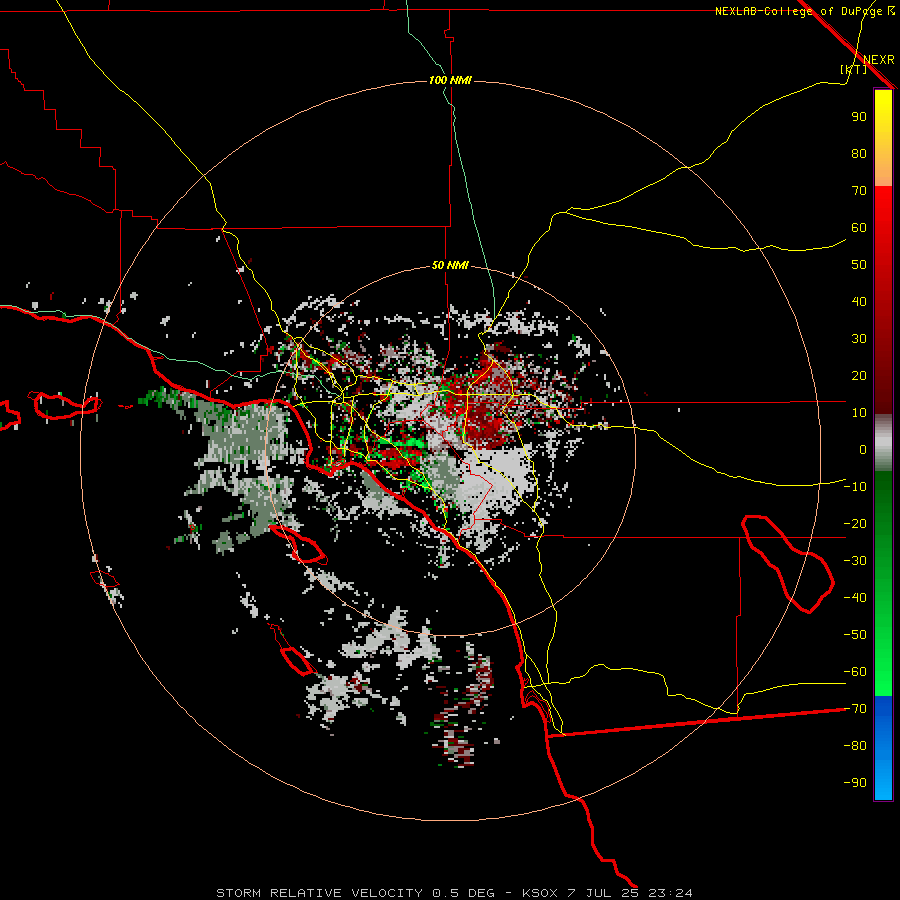
Task: Select the positive "40" scale value
Action: pyautogui.click(x=859, y=301)
